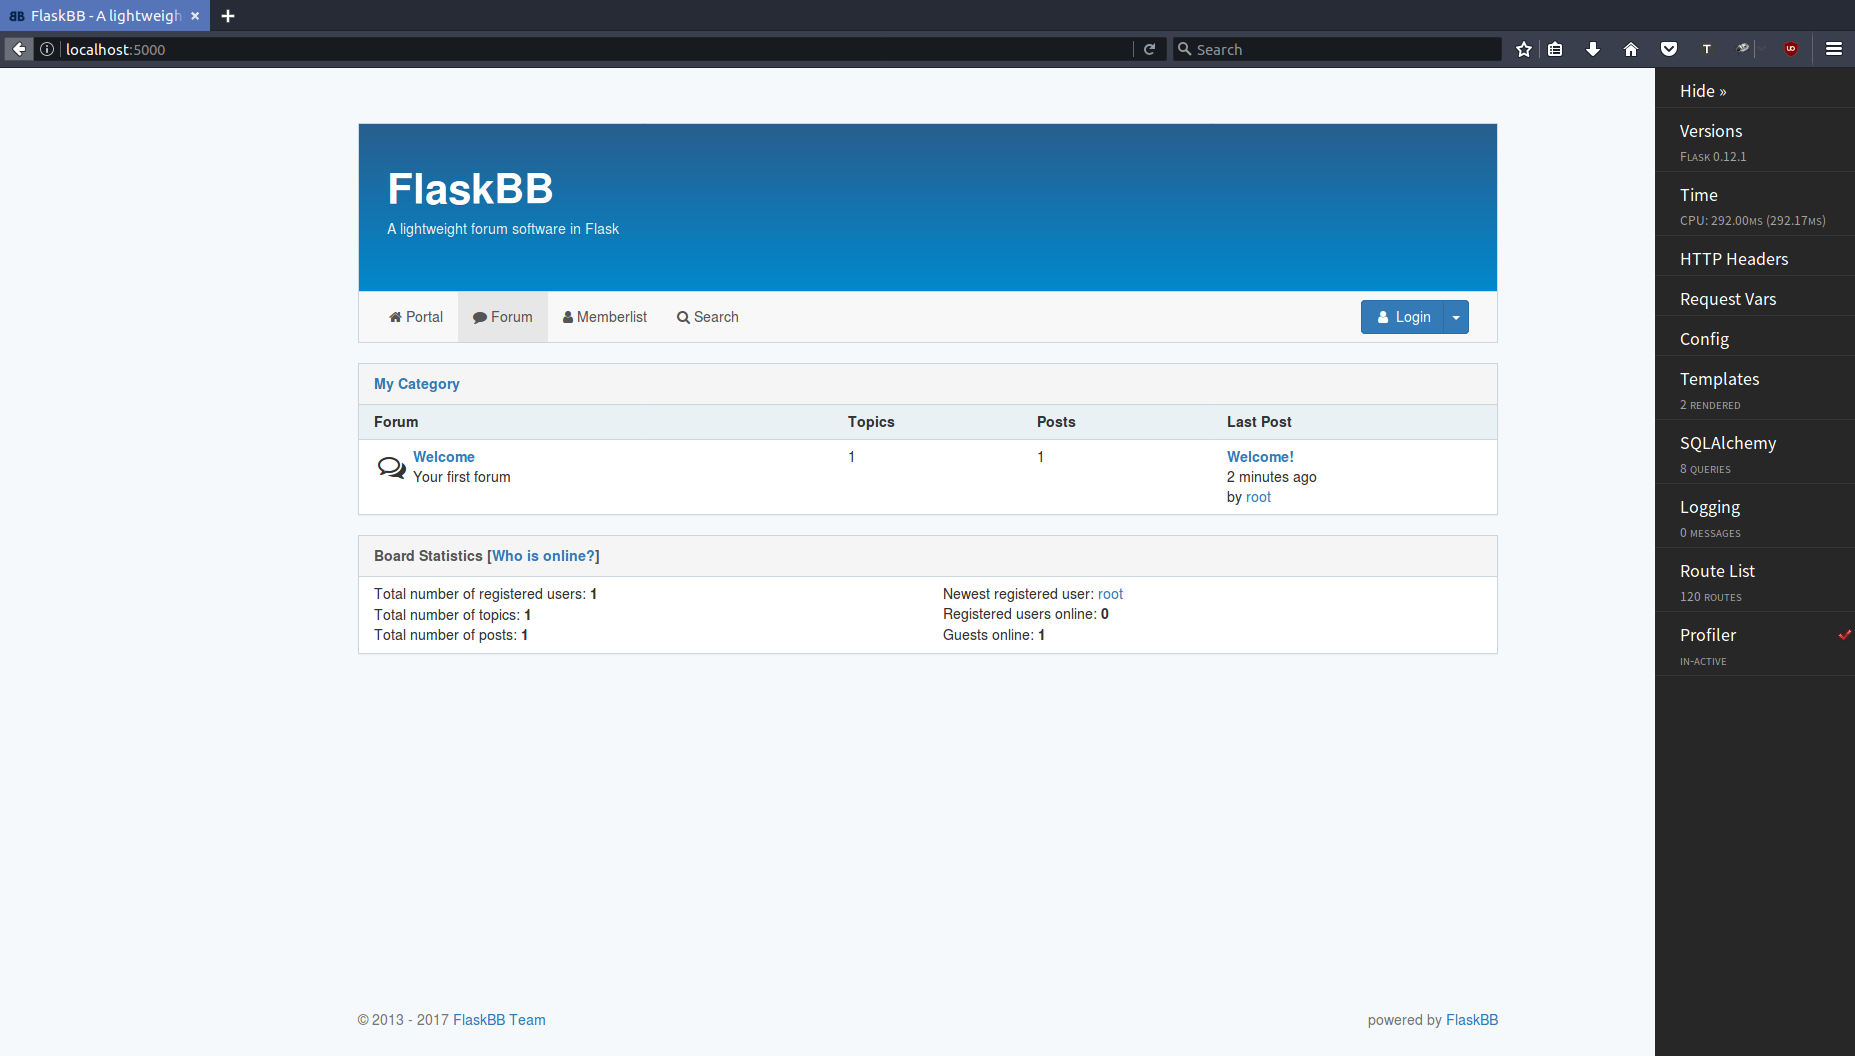Open the Search nav item
The width and height of the screenshot is (1855, 1056).
point(708,317)
